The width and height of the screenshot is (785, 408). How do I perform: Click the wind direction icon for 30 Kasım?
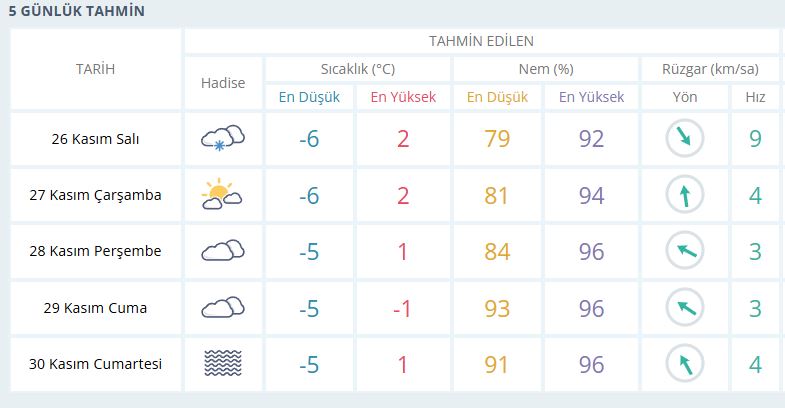684,364
